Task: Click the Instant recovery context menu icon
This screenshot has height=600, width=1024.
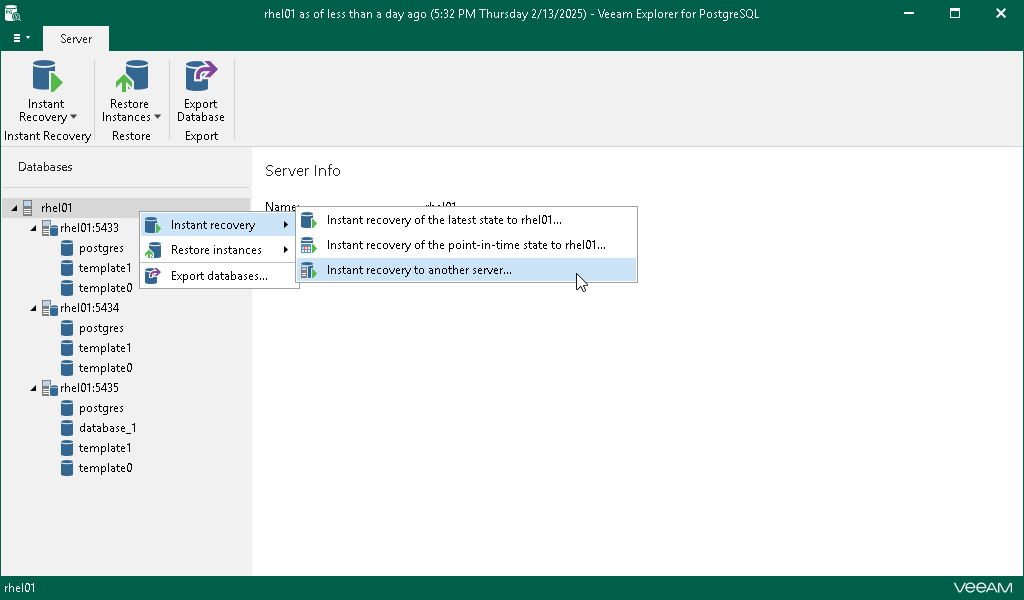Action: [x=153, y=225]
